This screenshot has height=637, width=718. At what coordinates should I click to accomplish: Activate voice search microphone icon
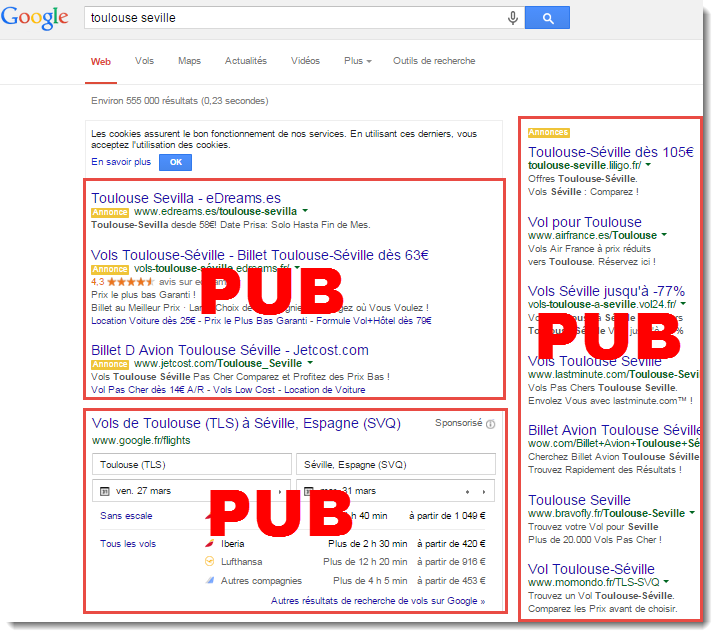point(513,18)
